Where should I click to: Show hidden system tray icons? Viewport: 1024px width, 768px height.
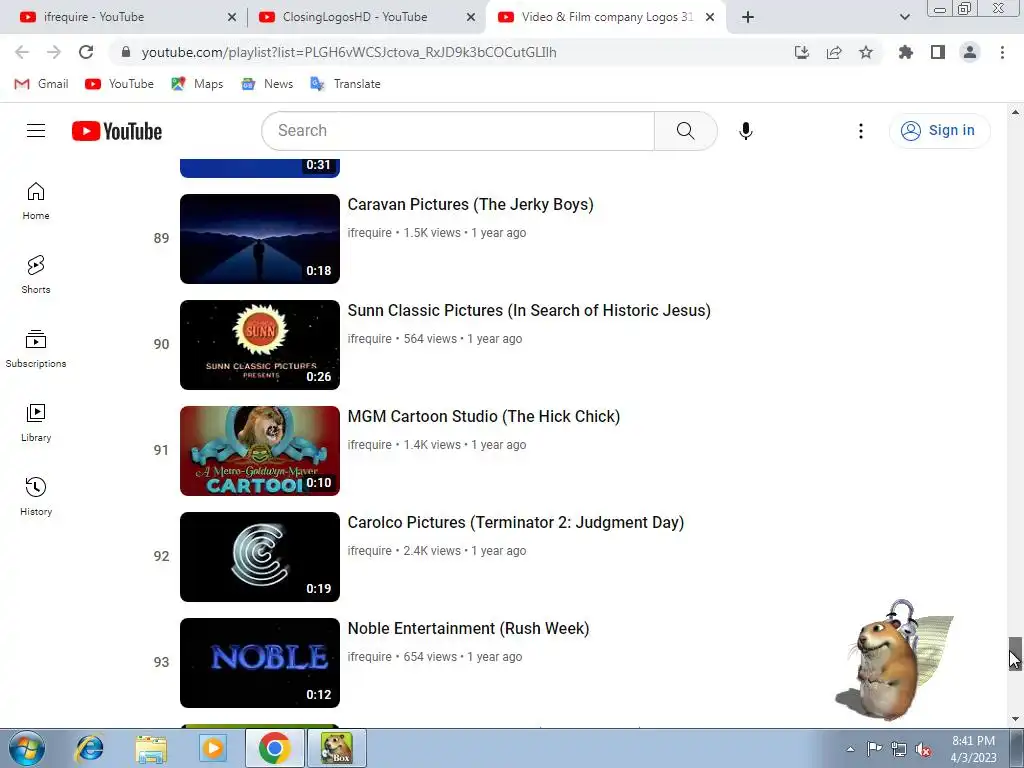click(850, 749)
